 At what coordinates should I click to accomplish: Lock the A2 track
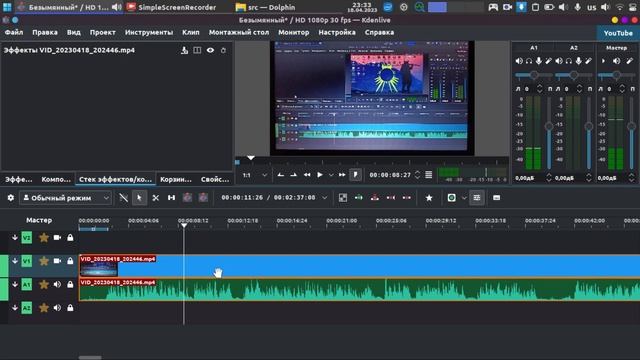[70, 307]
